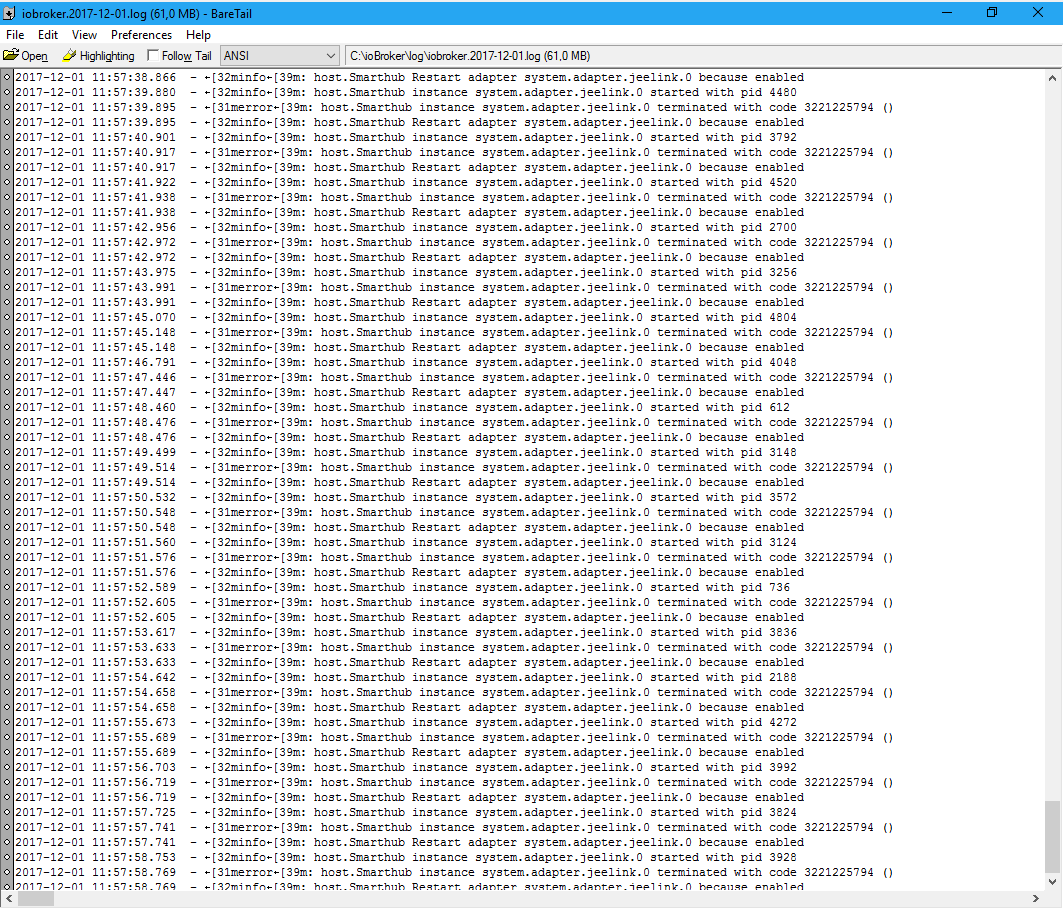
Task: Select log line started with pid 4272
Action: click(405, 722)
